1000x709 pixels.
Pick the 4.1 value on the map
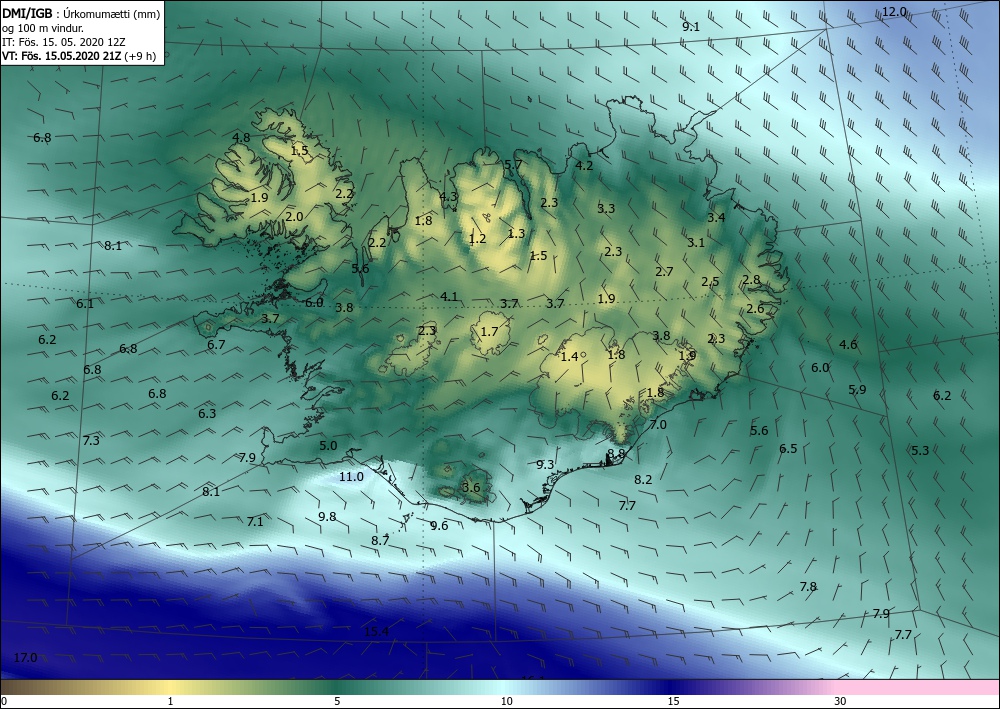(449, 296)
